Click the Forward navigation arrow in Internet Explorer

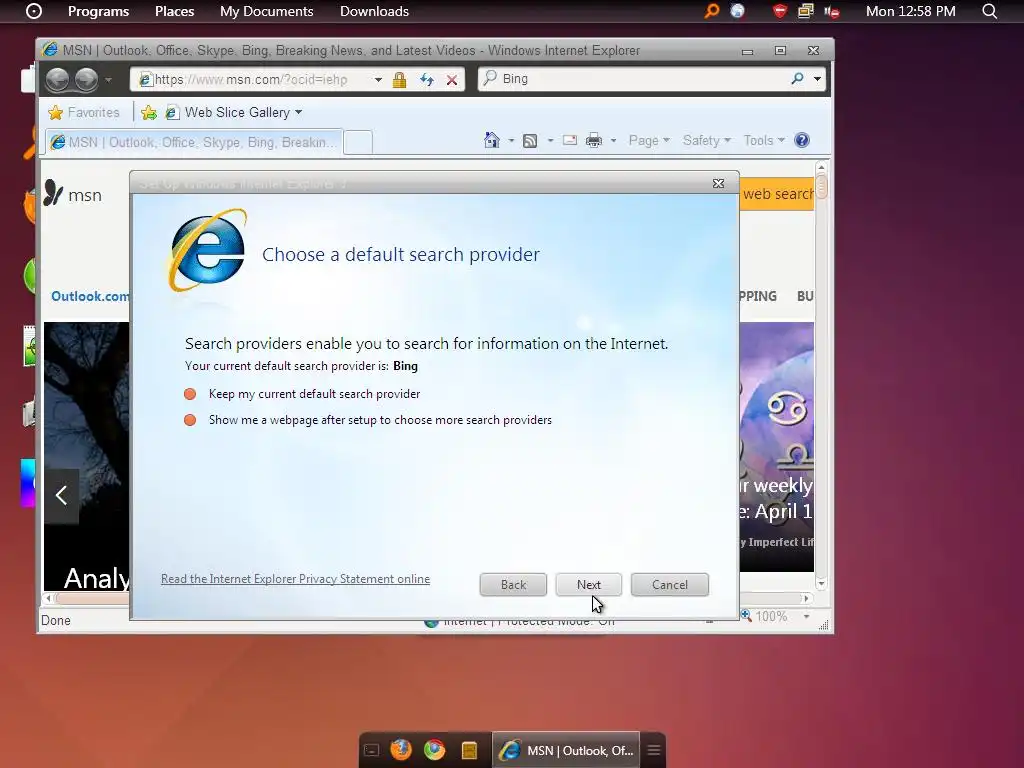[x=86, y=80]
